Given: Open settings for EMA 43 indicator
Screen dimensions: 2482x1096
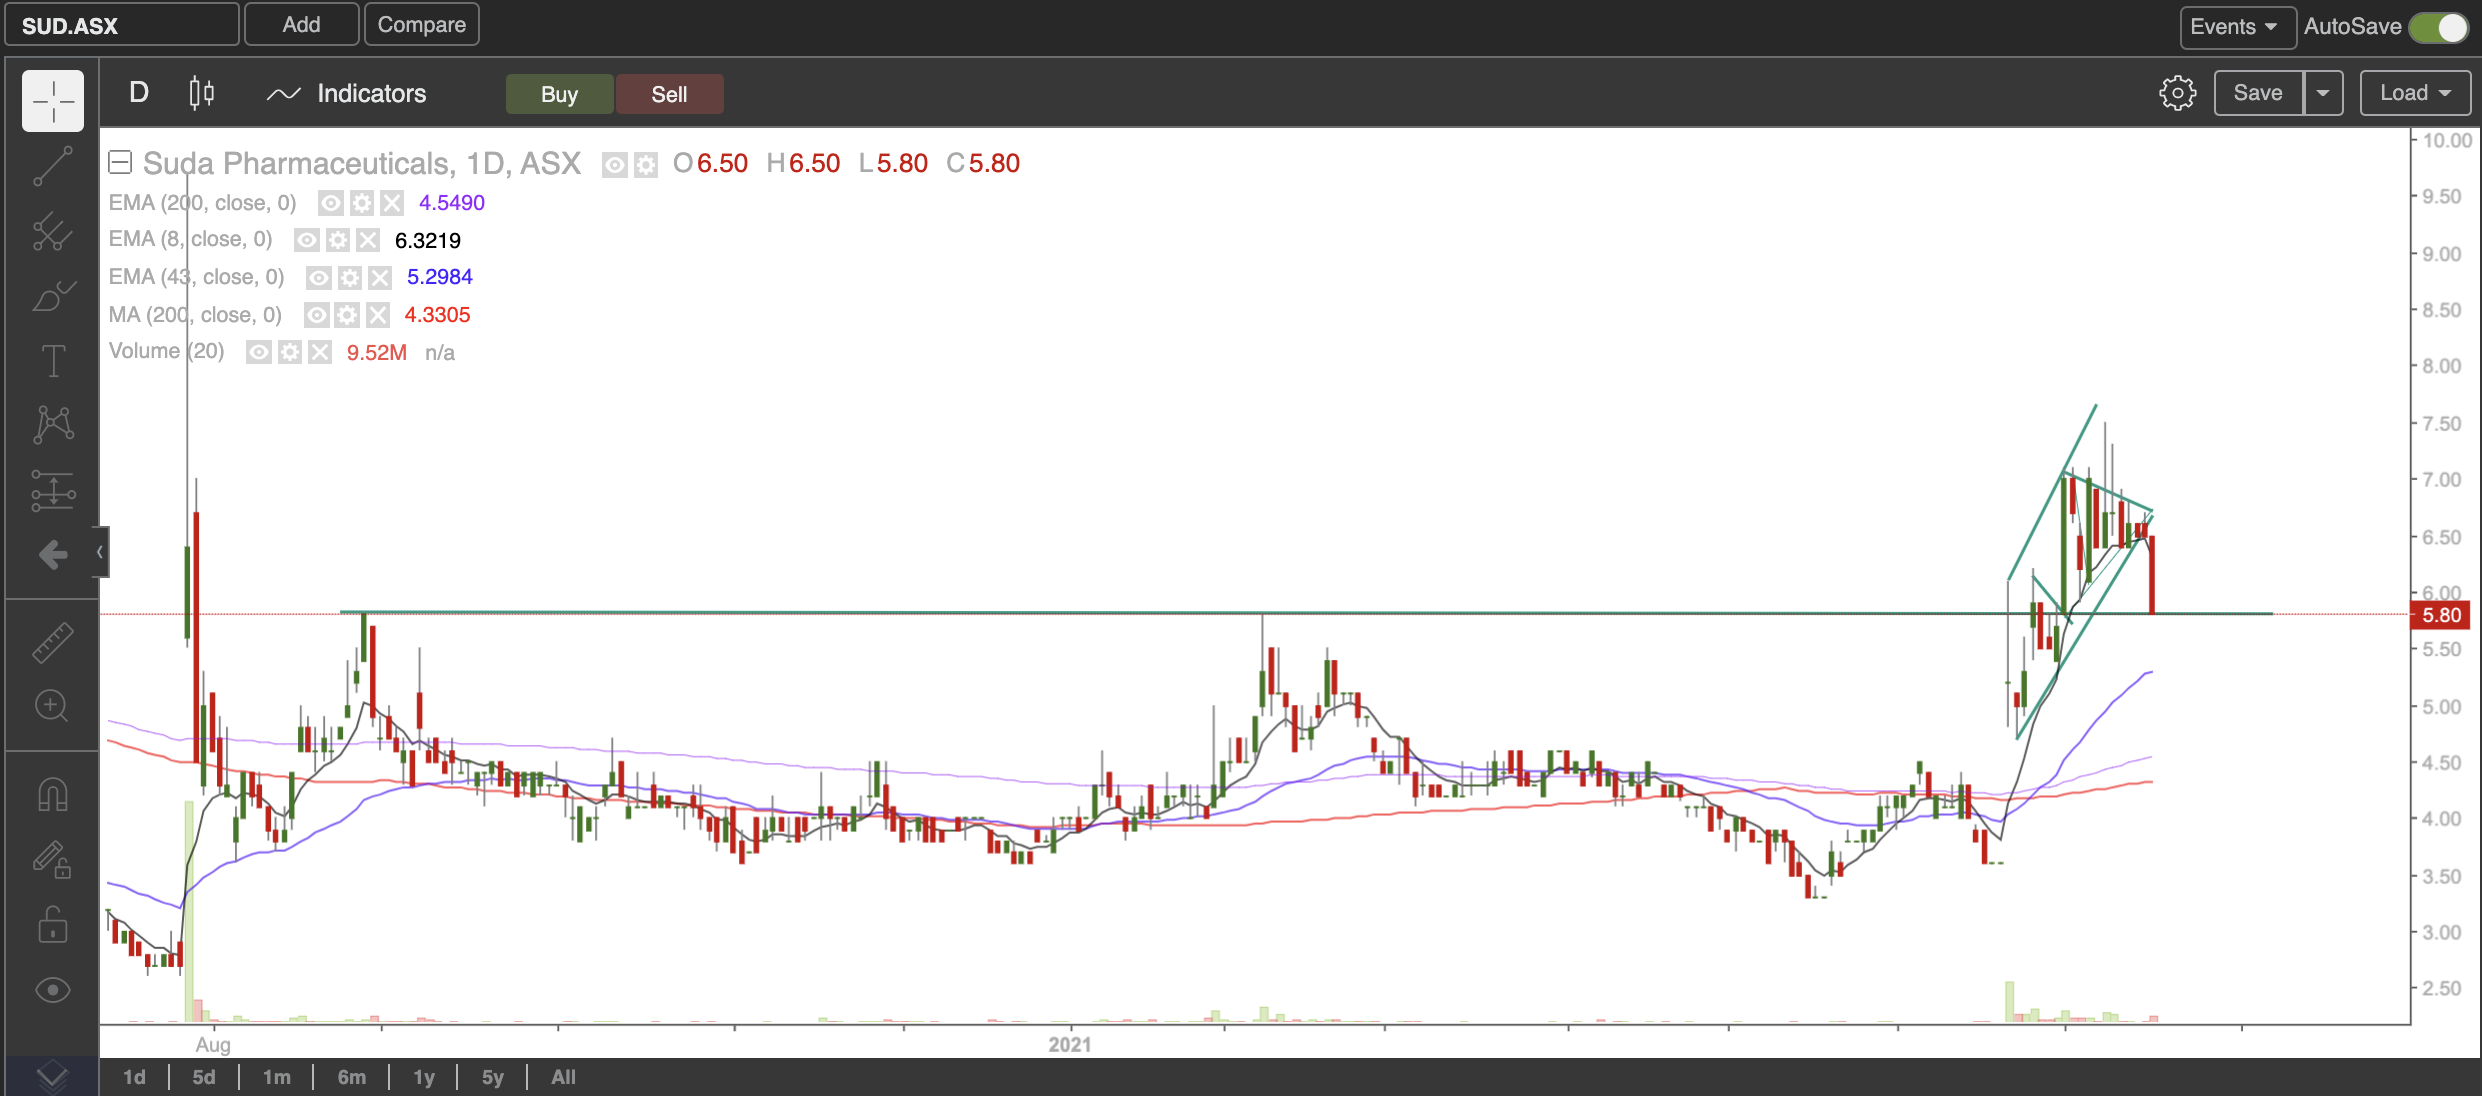Looking at the screenshot, I should (x=349, y=277).
